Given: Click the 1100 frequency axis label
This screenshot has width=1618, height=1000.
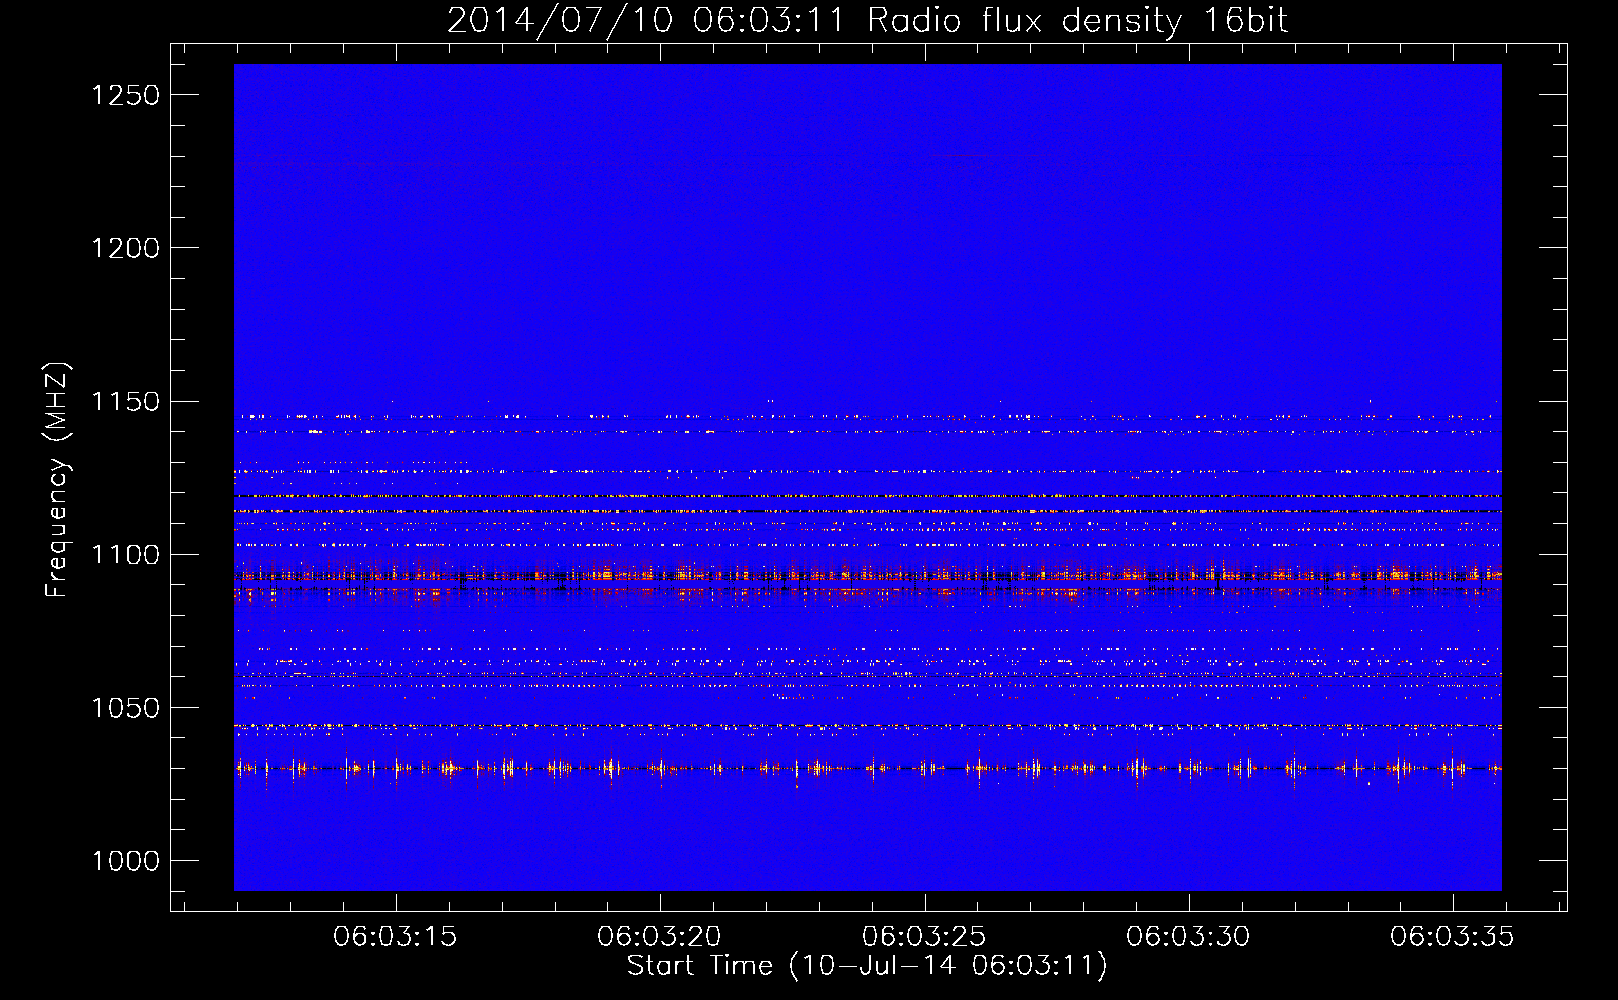Looking at the screenshot, I should (x=125, y=555).
